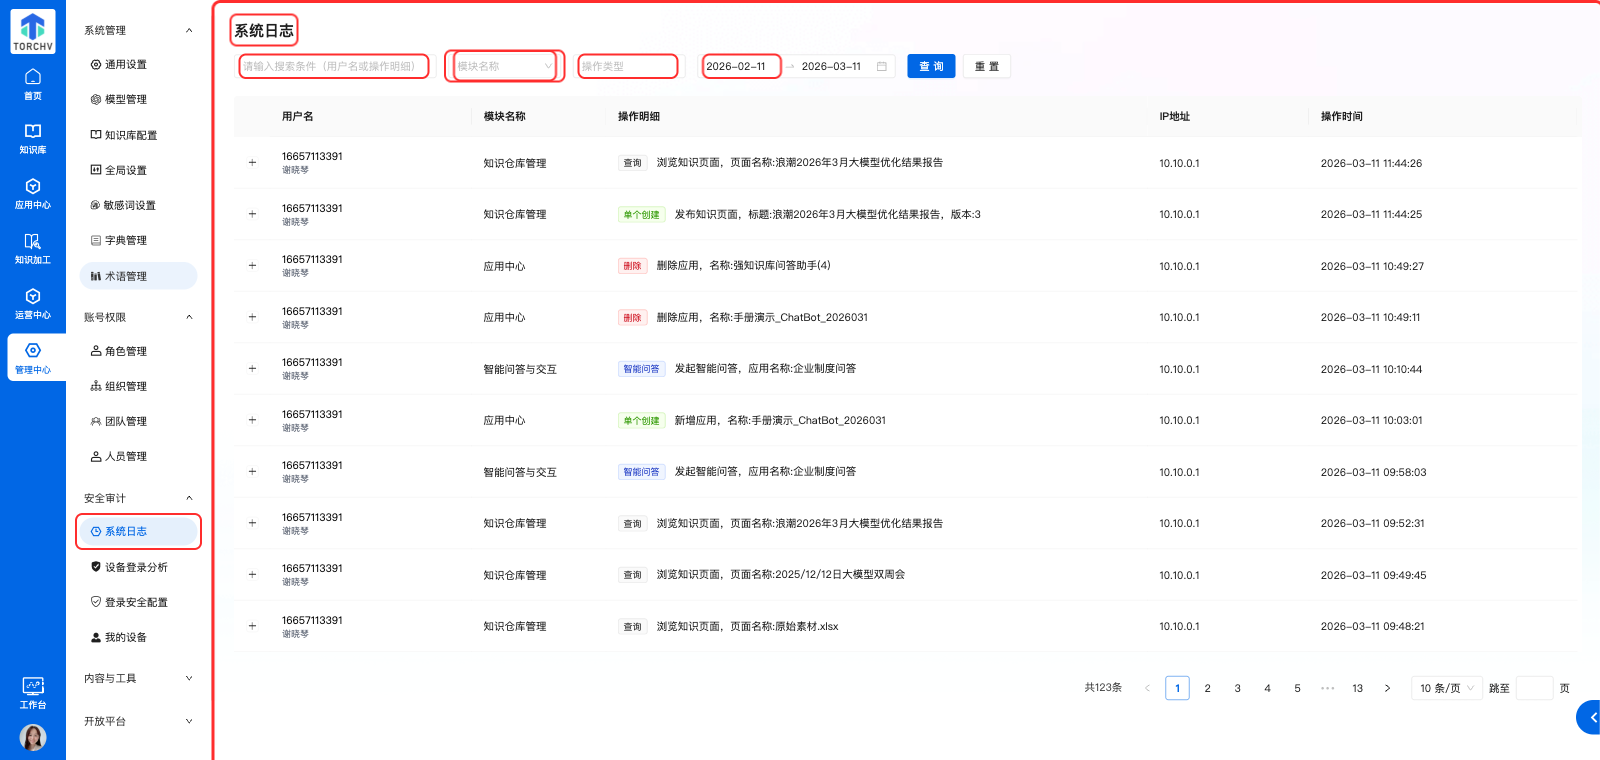Open 模型管理 menu item
The width and height of the screenshot is (1600, 760).
point(138,100)
